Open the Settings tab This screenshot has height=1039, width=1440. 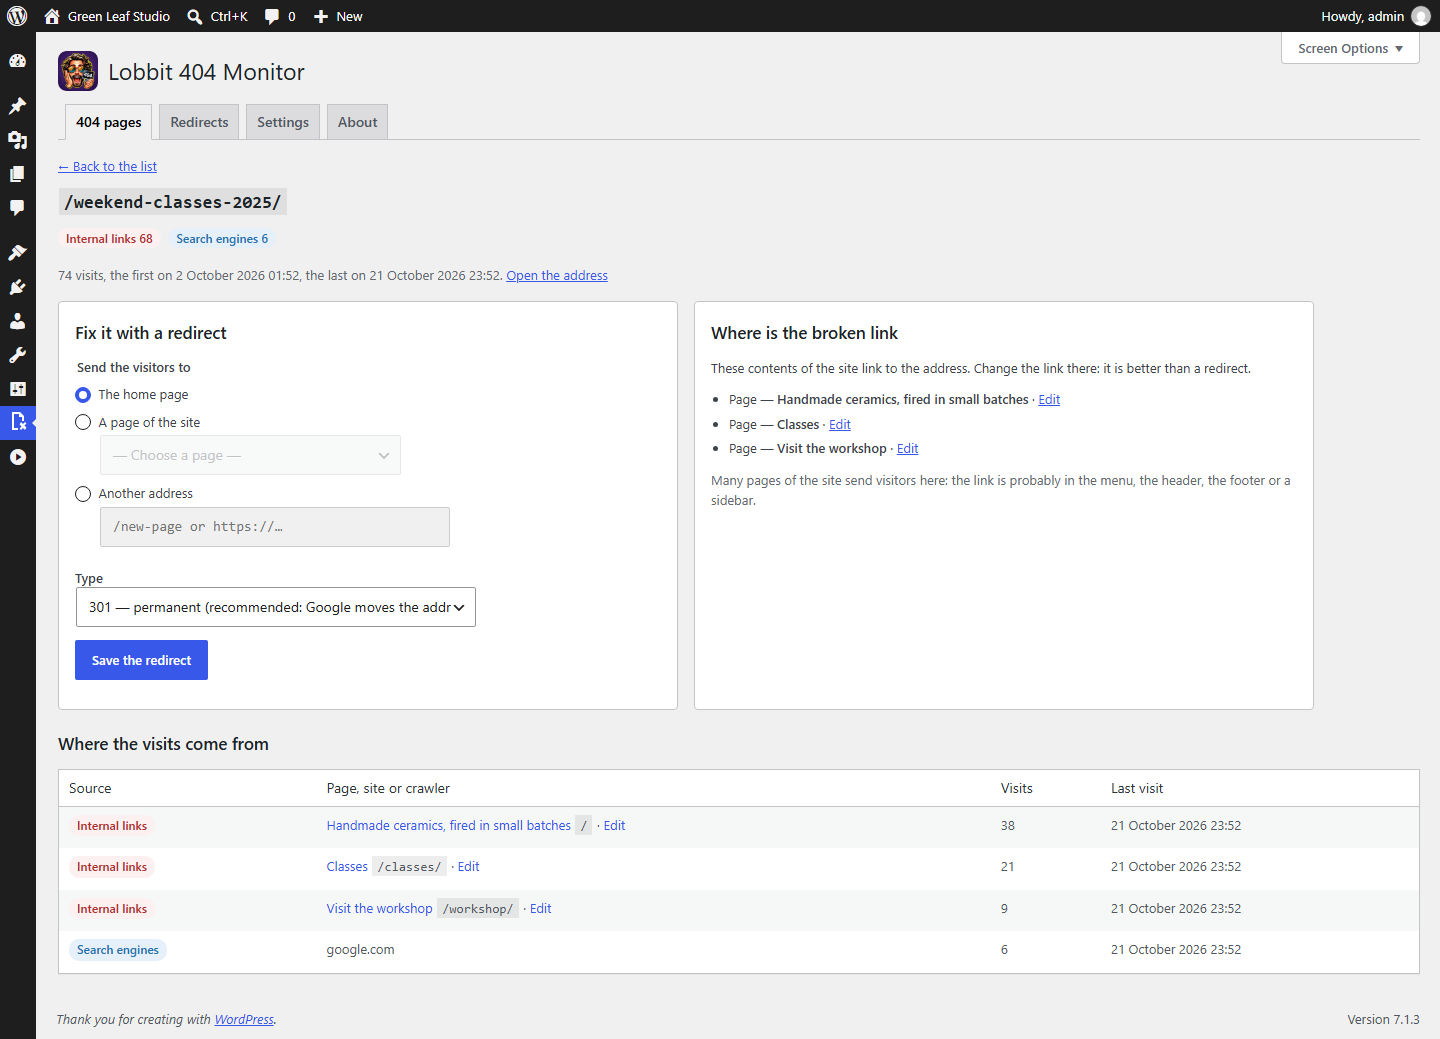coord(283,122)
